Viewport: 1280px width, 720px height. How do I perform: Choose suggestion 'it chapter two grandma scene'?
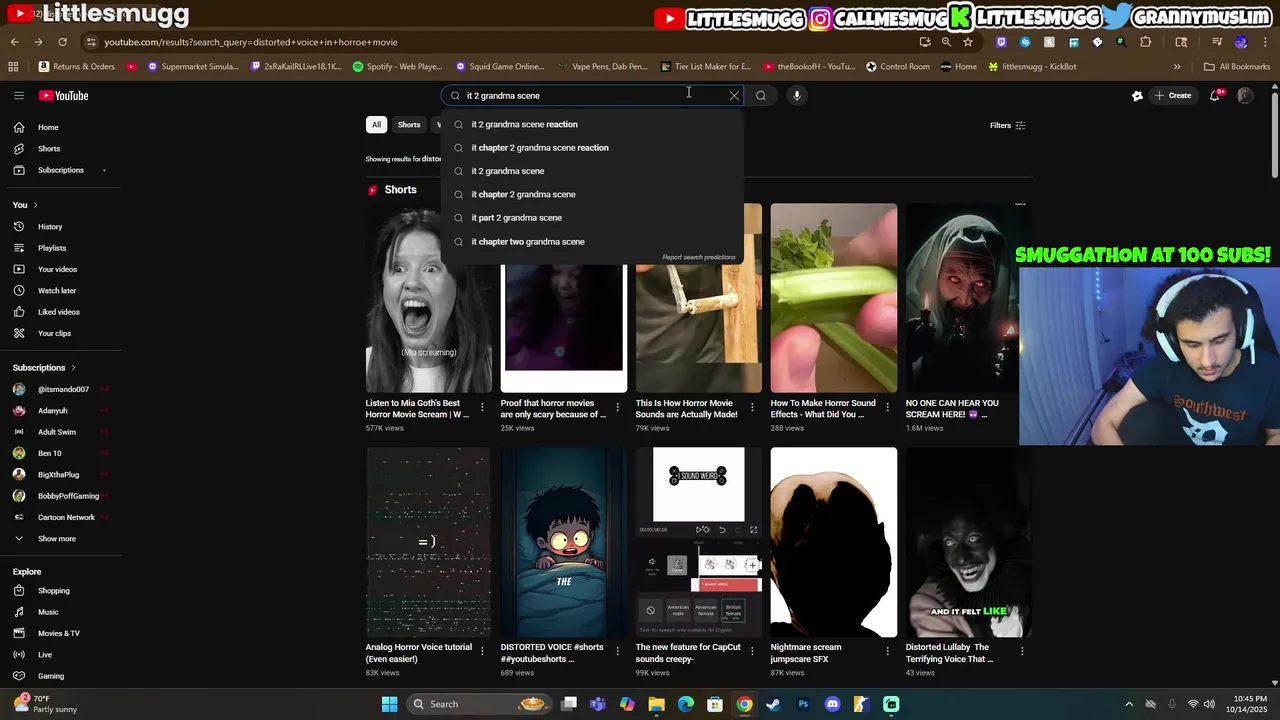coord(594,242)
